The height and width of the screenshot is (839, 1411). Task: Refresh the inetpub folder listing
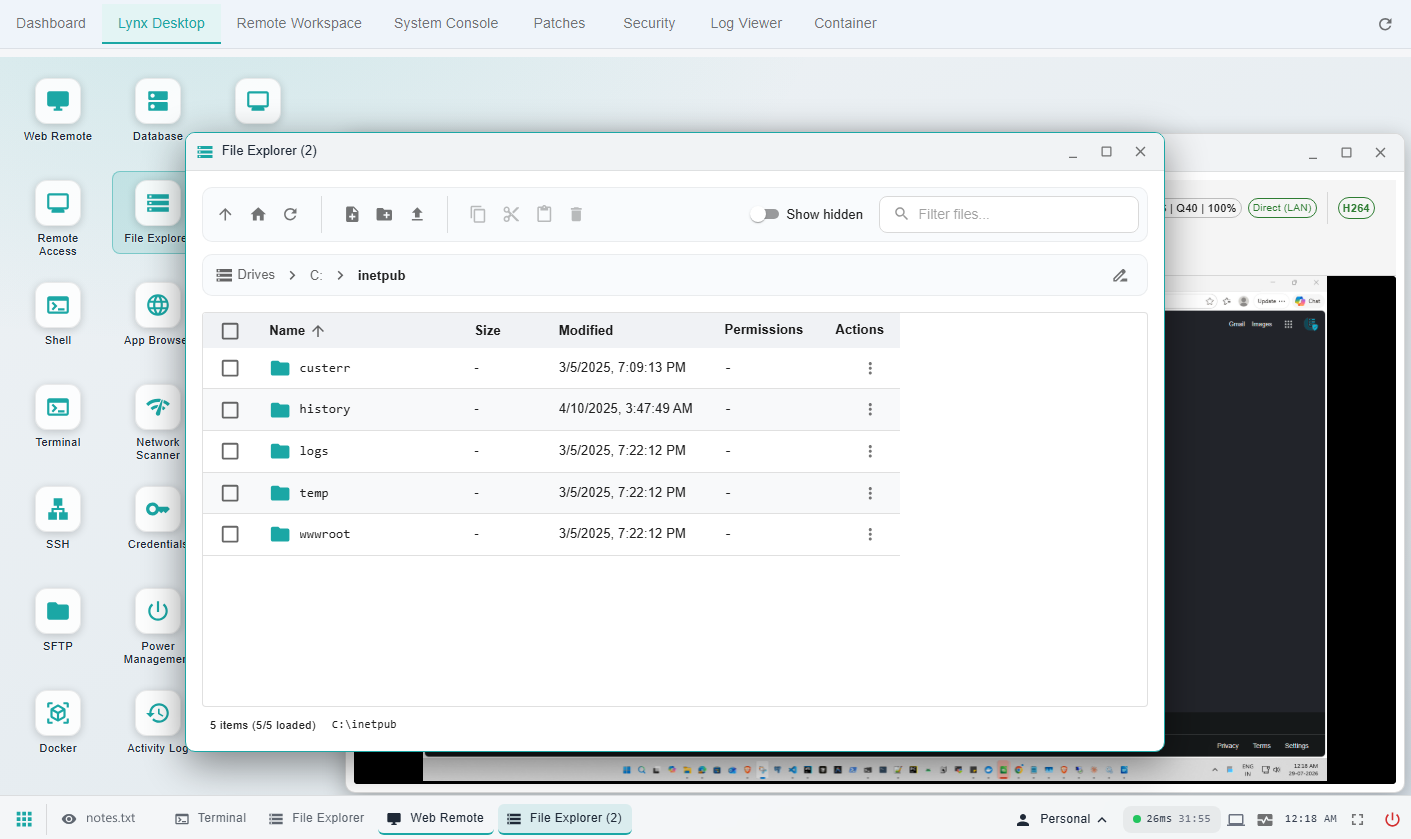(x=290, y=214)
